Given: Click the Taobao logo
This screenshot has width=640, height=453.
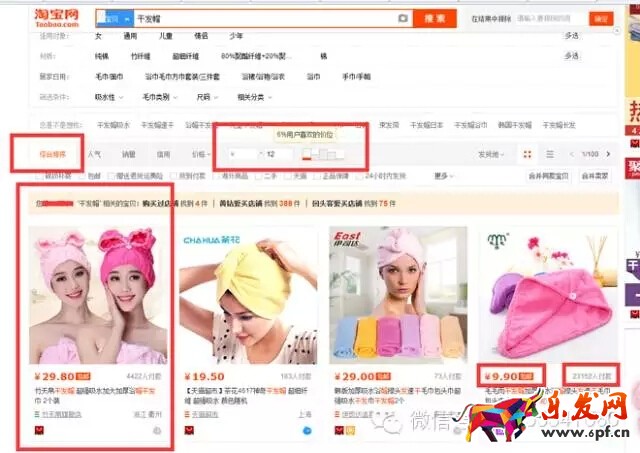Looking at the screenshot, I should coord(58,17).
